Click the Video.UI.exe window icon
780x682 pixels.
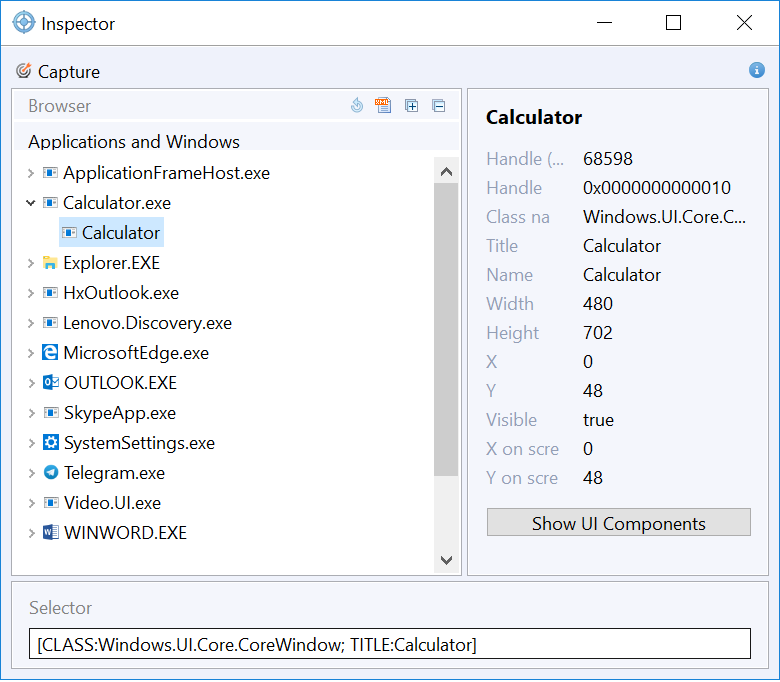pyautogui.click(x=51, y=502)
